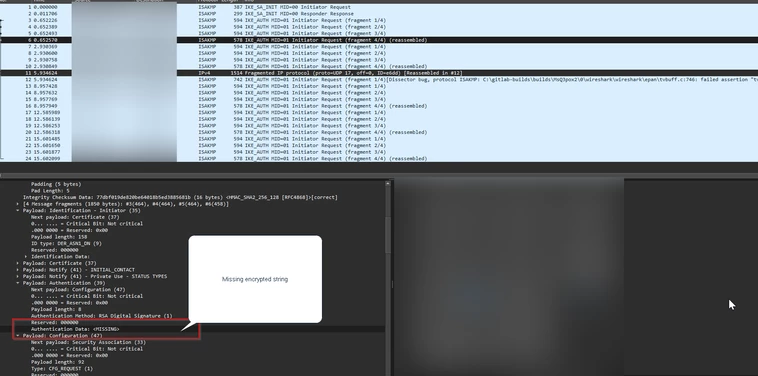758x376 pixels.
Task: Select packet 14 at time 8.957632
Action: point(379,93)
